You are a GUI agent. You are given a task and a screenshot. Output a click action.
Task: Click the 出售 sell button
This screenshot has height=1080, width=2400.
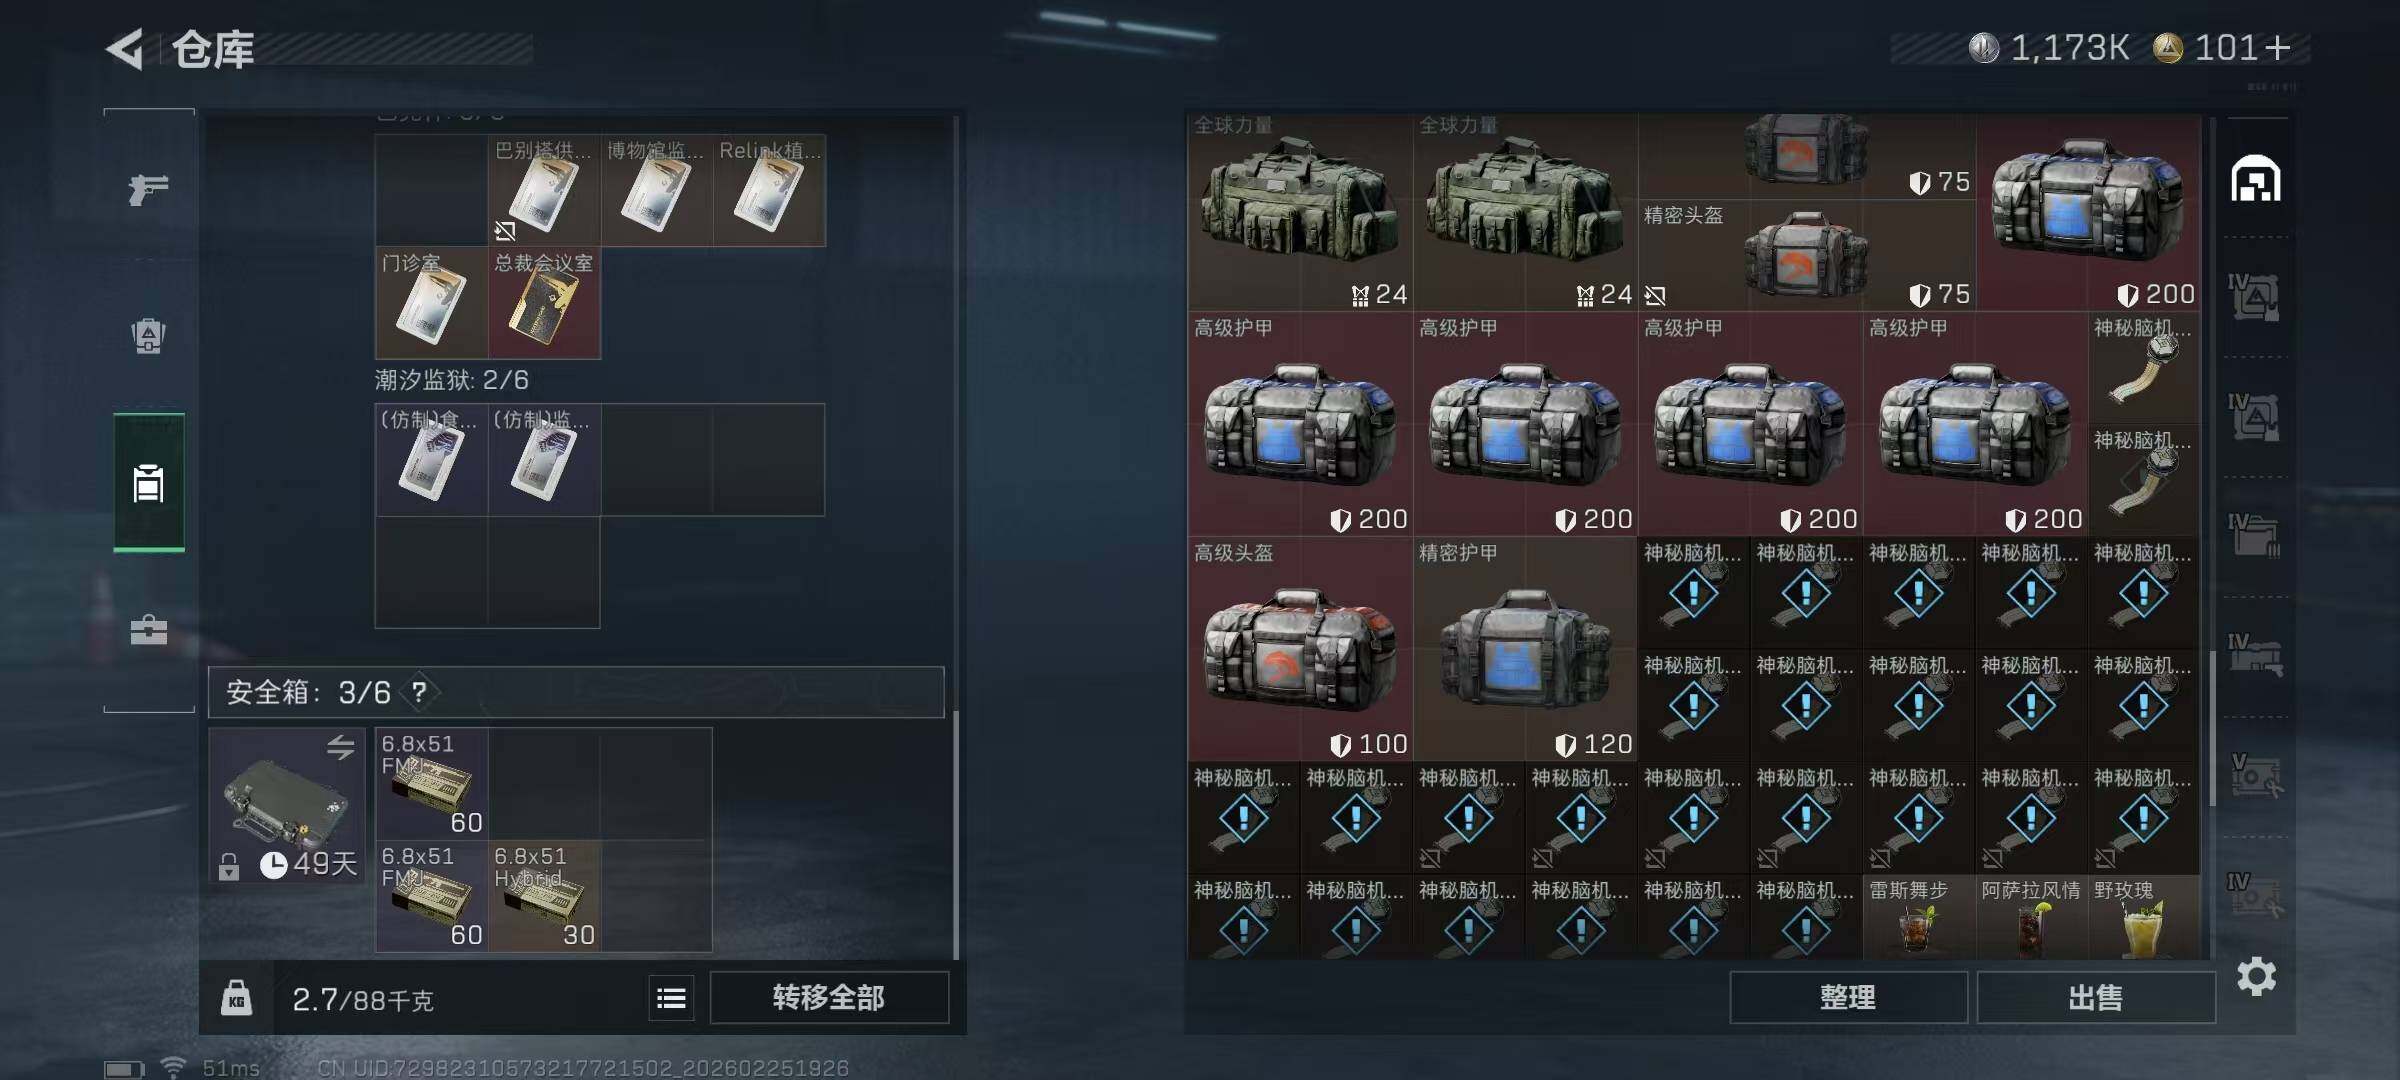(x=2096, y=998)
